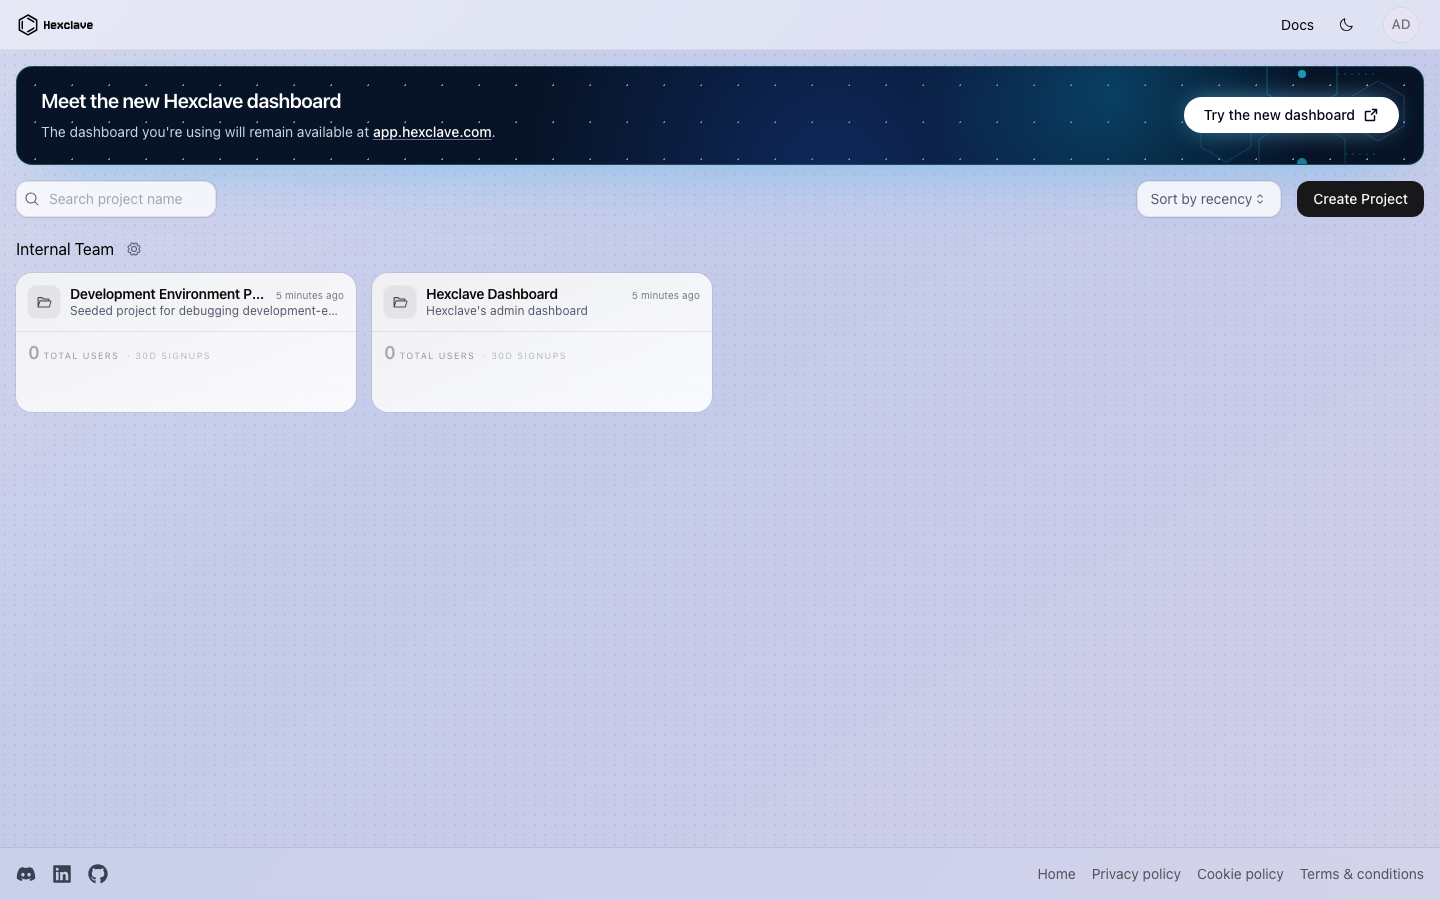
Task: Click '5 minutes ago' on Hexclave Dashboard card
Action: (x=666, y=295)
